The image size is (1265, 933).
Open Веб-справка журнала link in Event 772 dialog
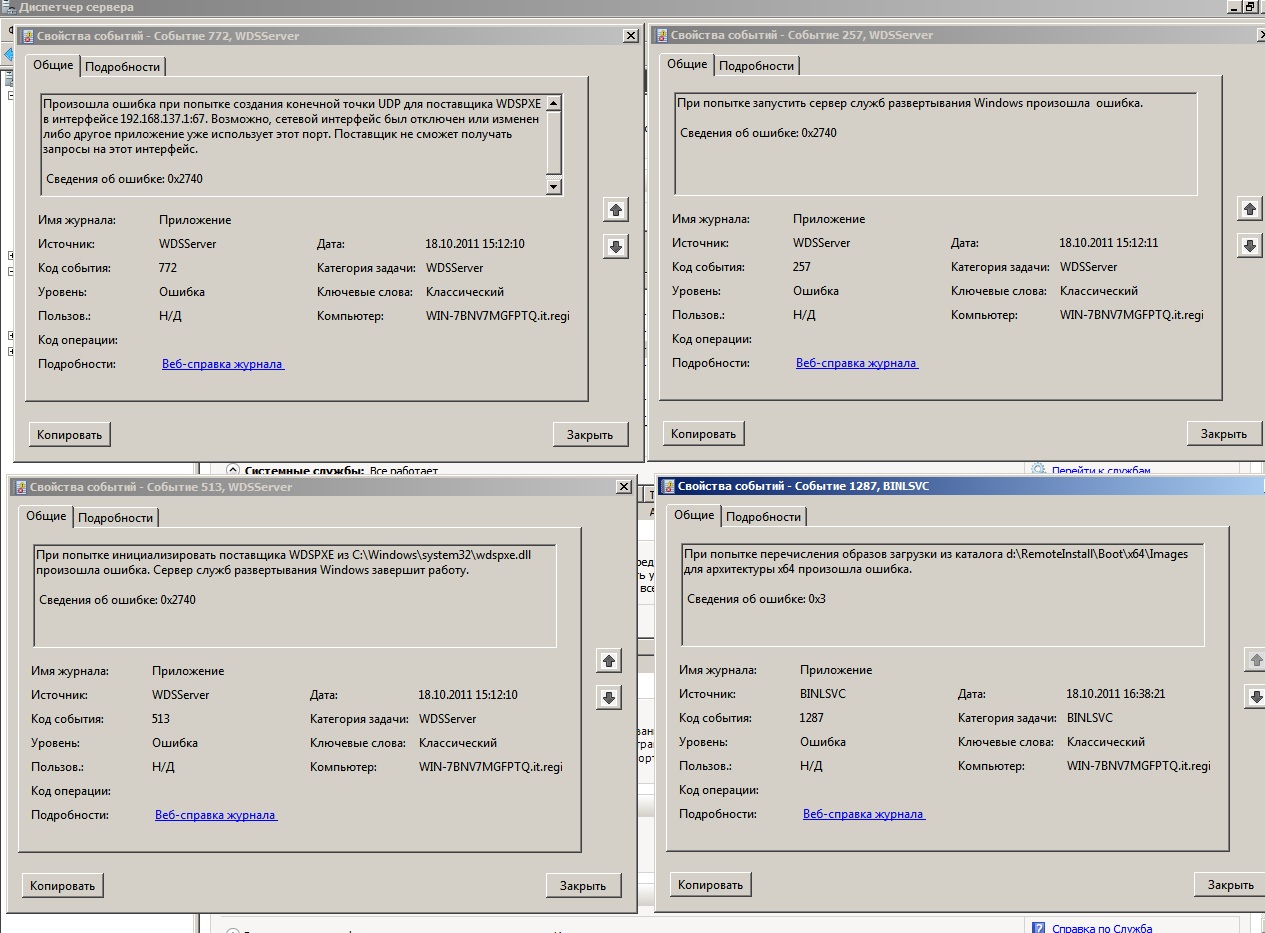(x=223, y=364)
